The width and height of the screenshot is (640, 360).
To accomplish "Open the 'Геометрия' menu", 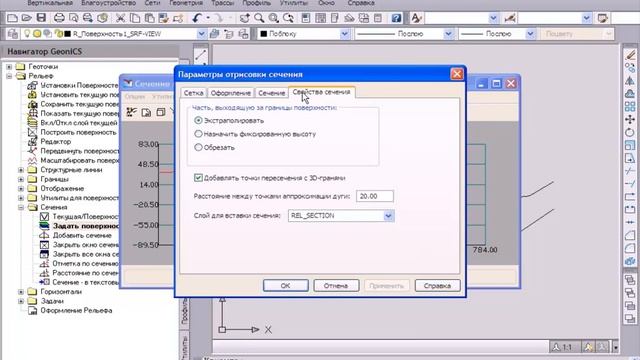I will click(x=186, y=3).
